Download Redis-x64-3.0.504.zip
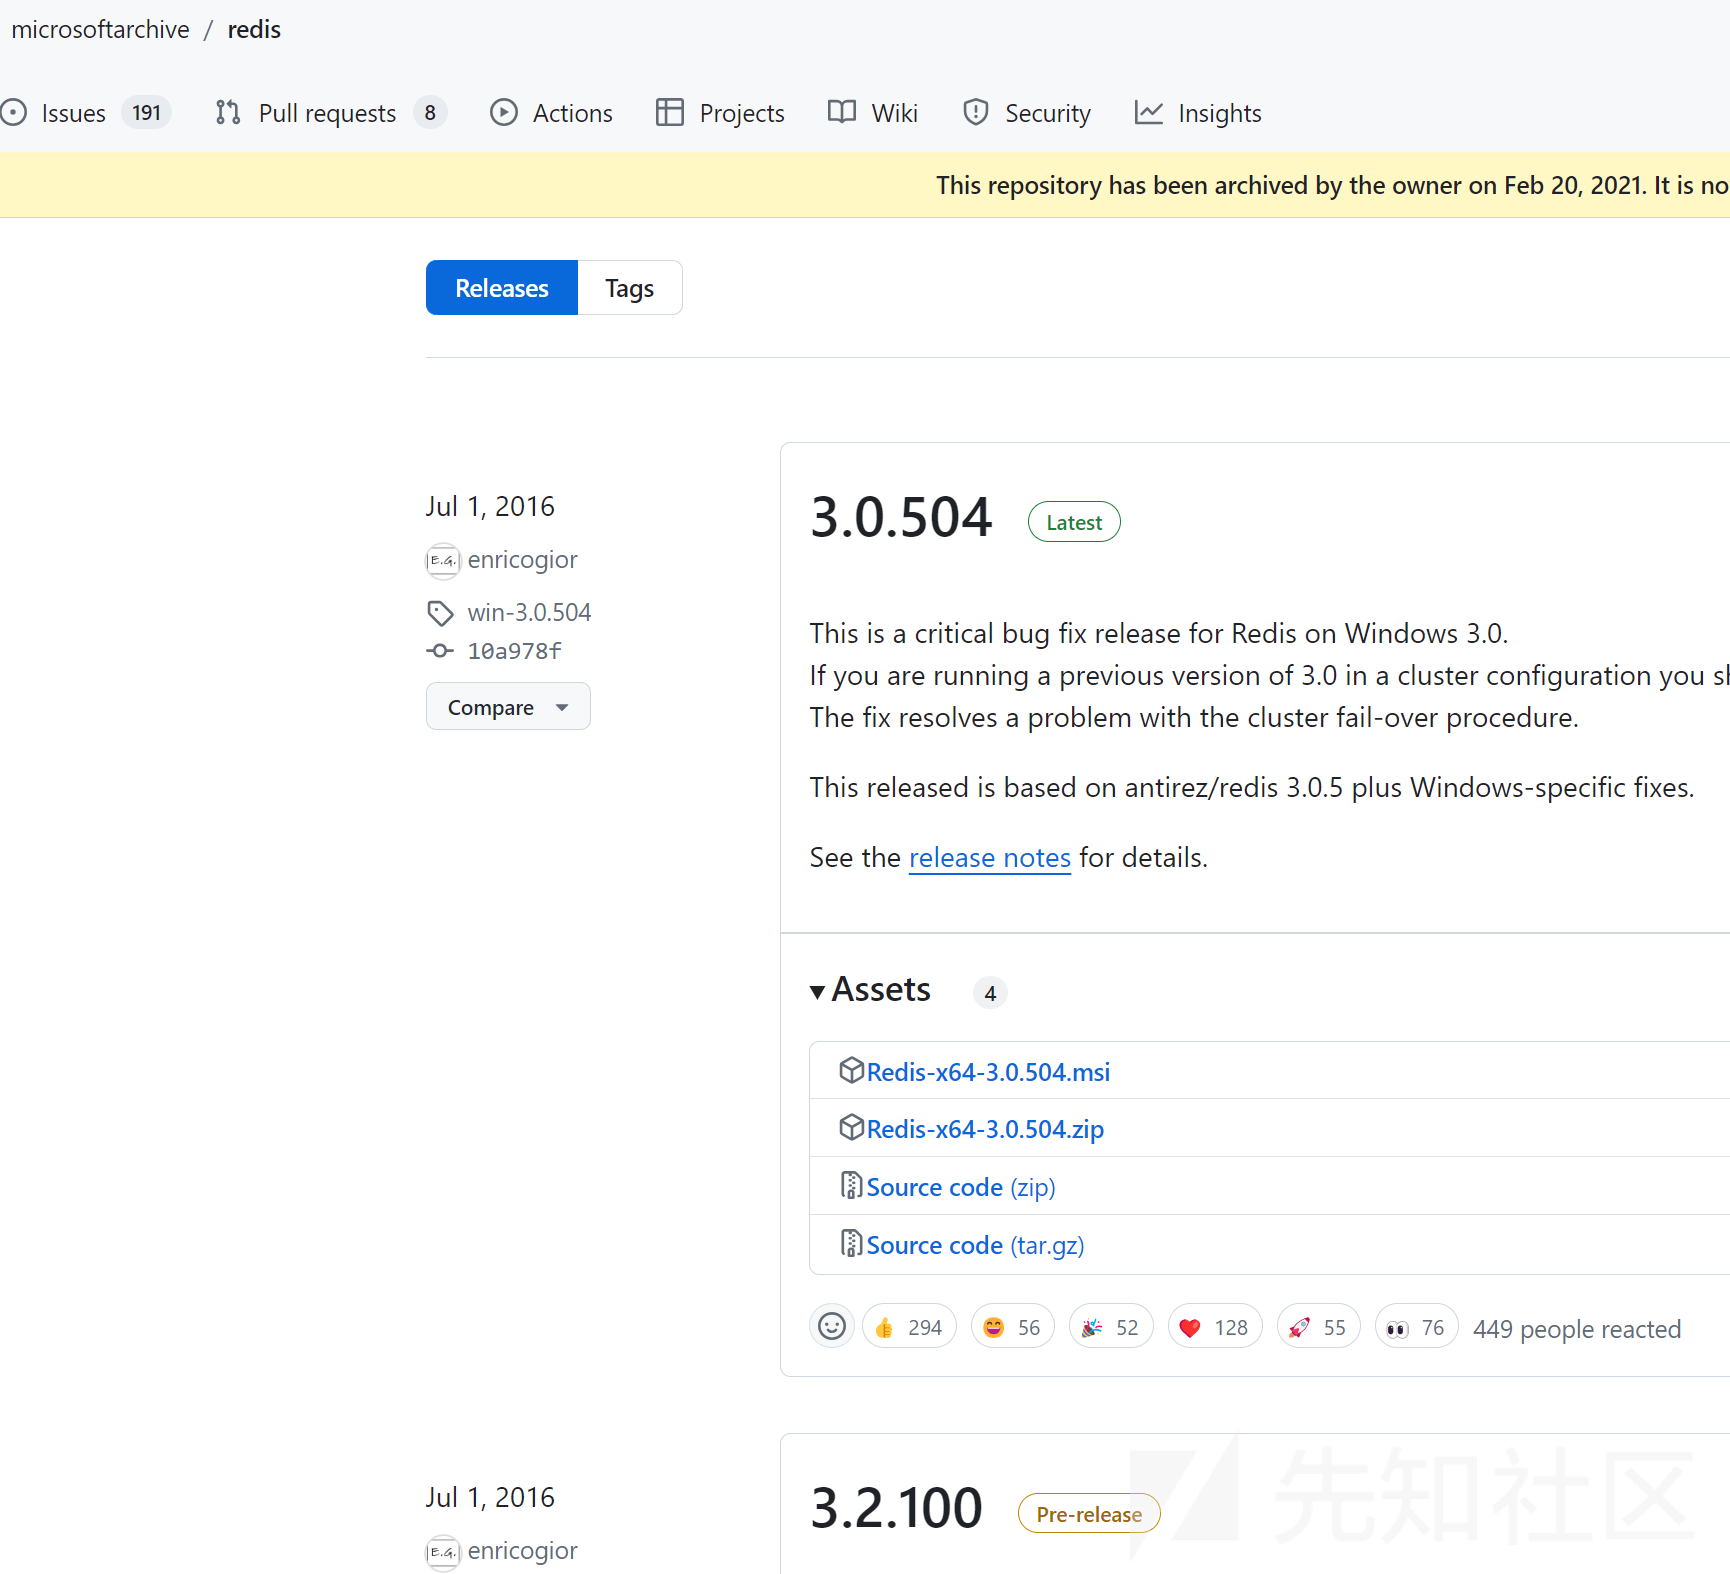1730x1574 pixels. (x=985, y=1128)
